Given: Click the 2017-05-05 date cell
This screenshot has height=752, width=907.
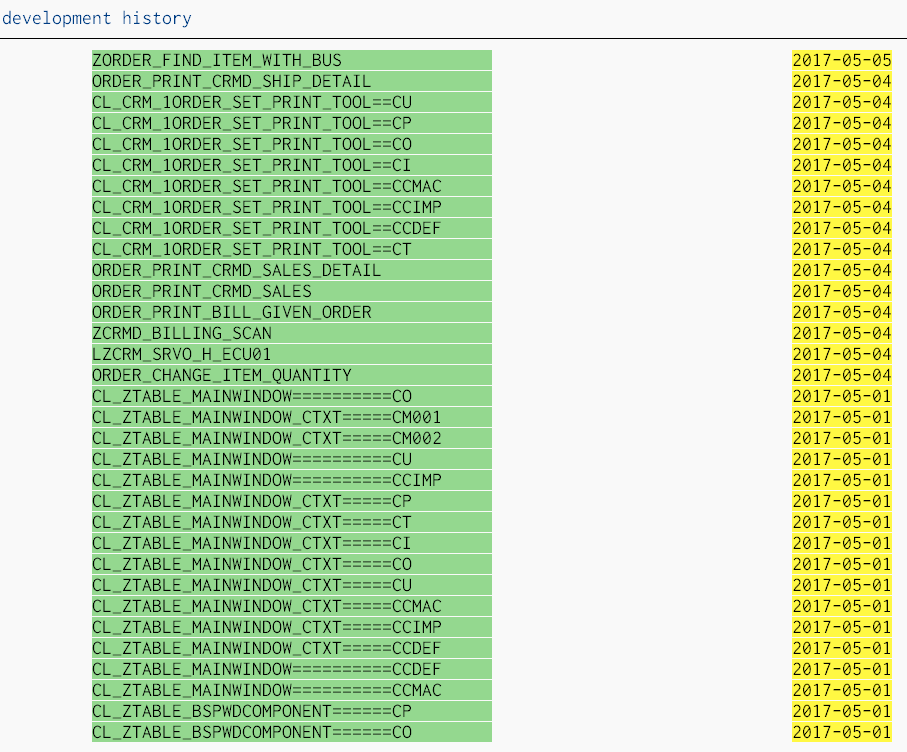Looking at the screenshot, I should pos(842,60).
